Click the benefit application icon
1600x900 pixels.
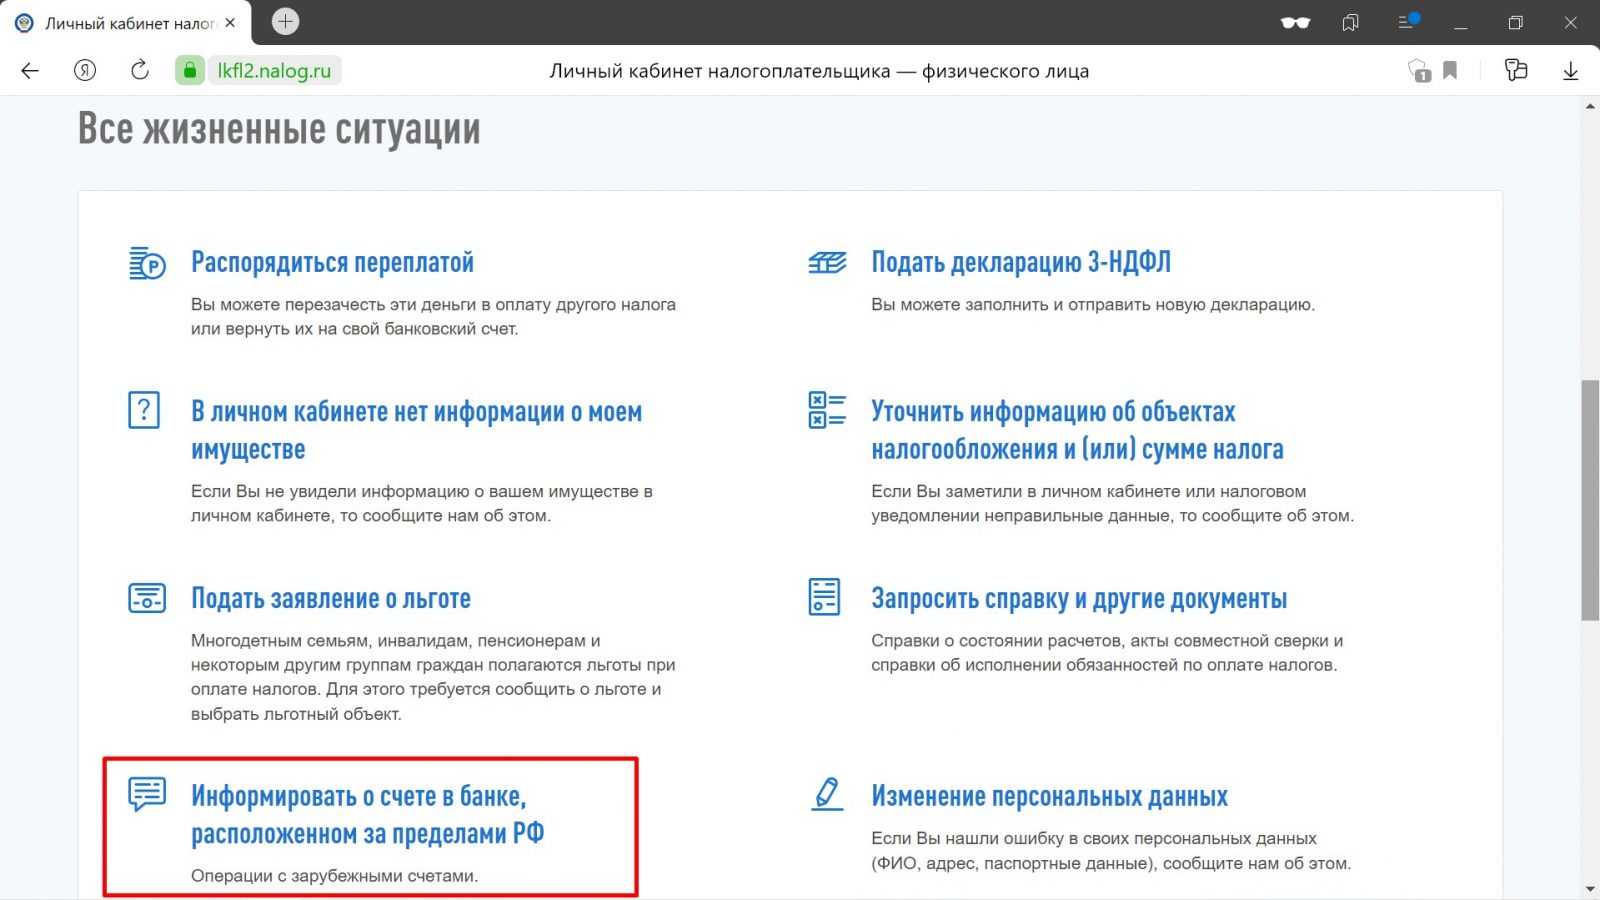click(x=147, y=598)
